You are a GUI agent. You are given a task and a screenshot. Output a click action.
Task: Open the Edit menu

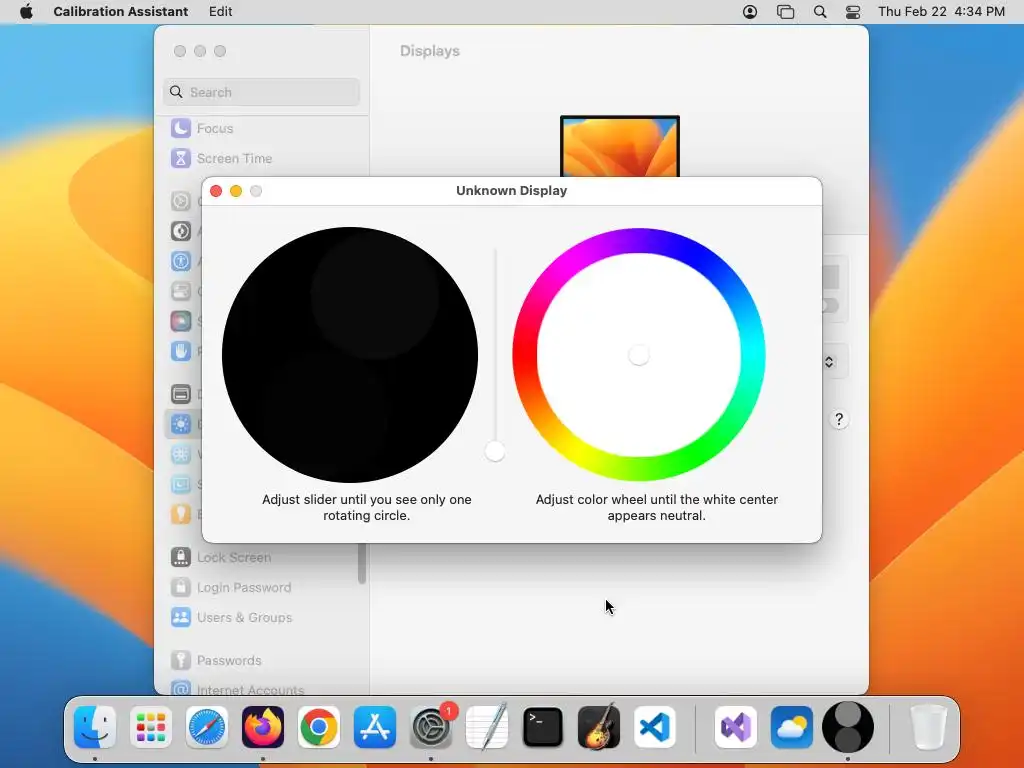pyautogui.click(x=221, y=11)
